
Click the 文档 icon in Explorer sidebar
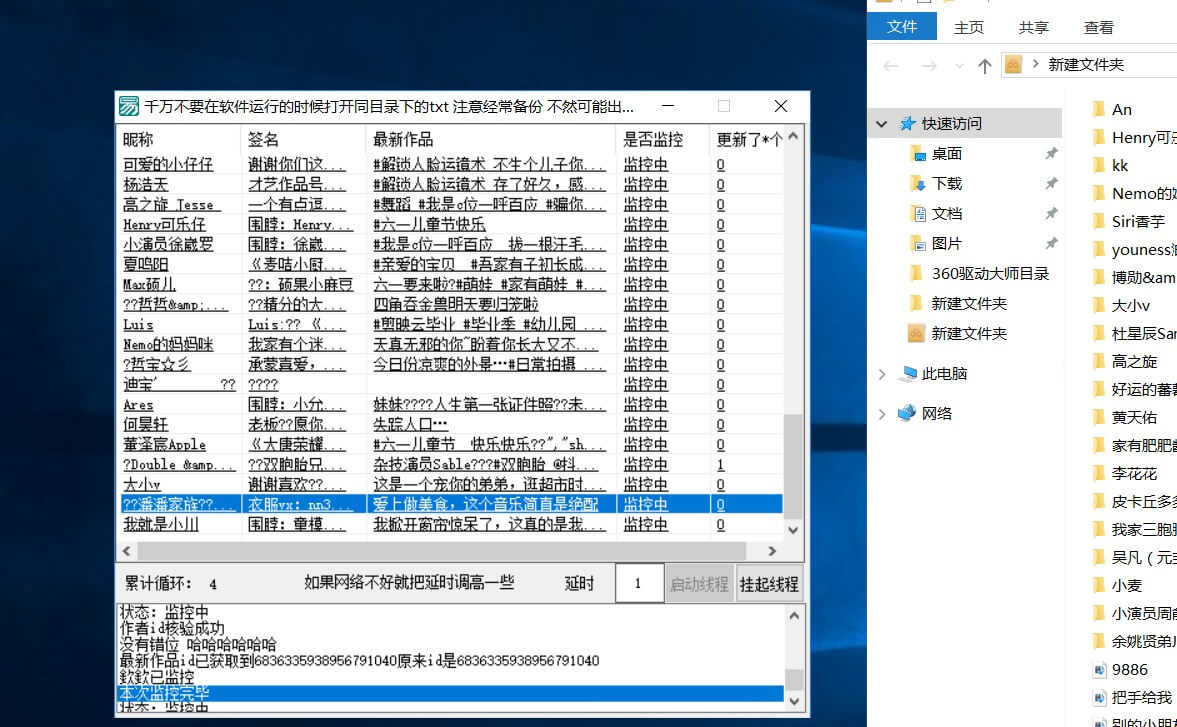point(917,214)
